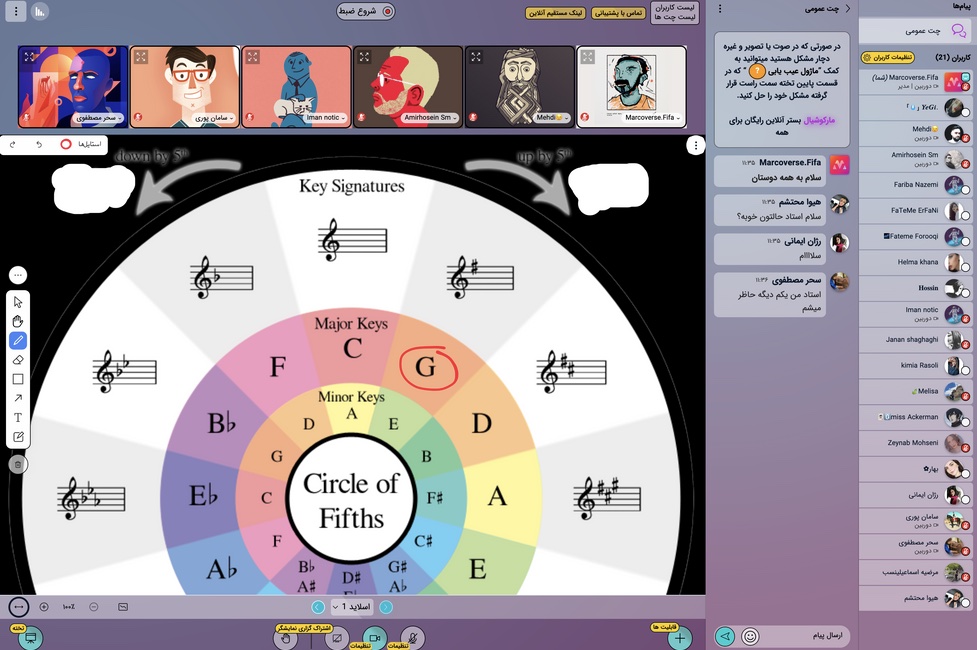
Task: Choose the rectangle shape tool
Action: point(18,379)
